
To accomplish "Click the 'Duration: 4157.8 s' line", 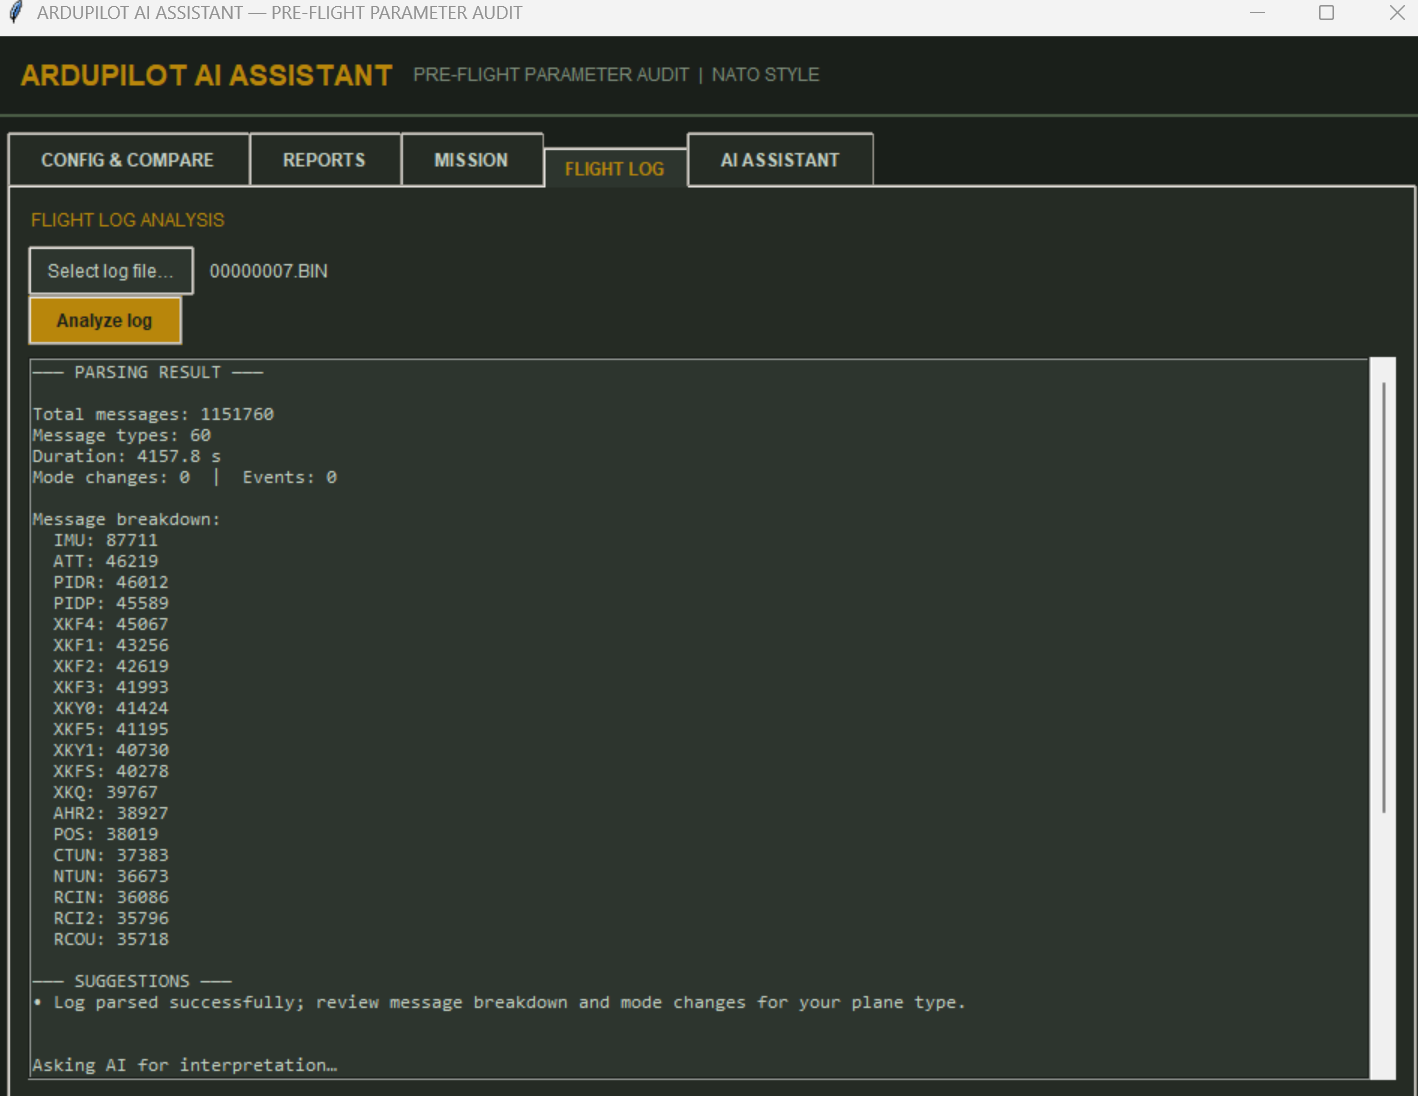I will click(127, 456).
